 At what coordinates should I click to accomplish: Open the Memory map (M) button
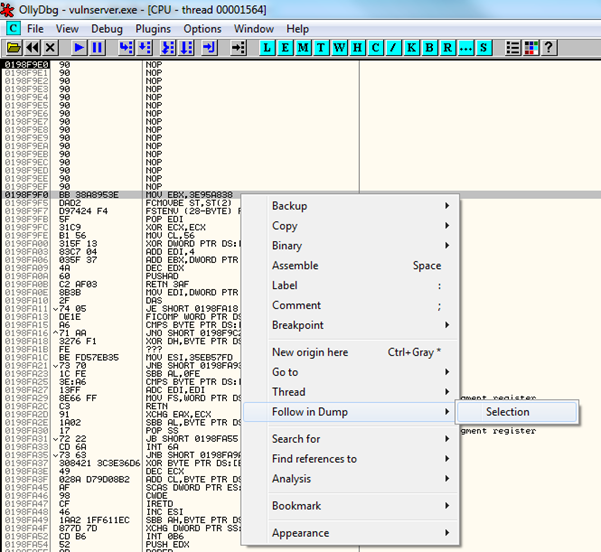(x=304, y=47)
